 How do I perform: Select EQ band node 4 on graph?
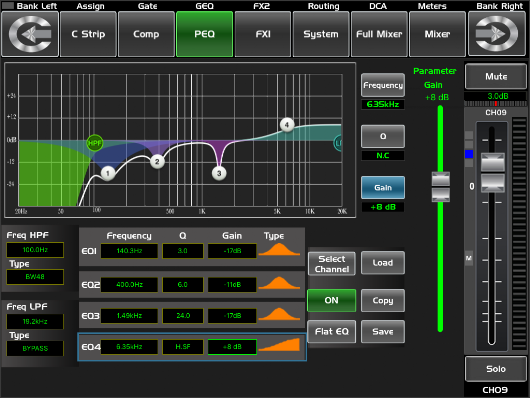click(287, 125)
